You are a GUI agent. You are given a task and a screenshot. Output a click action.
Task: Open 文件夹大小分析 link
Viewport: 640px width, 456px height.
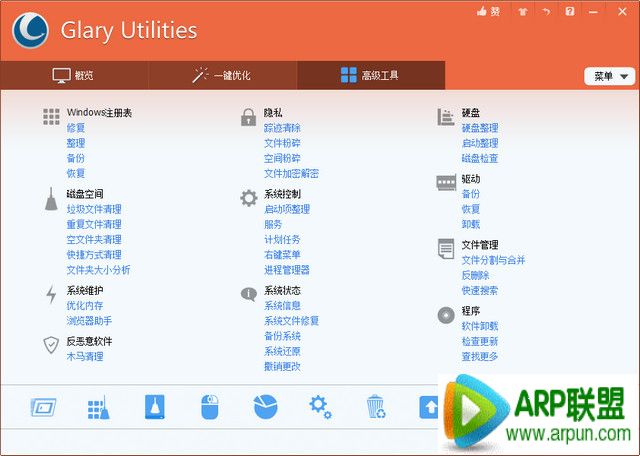tap(99, 269)
